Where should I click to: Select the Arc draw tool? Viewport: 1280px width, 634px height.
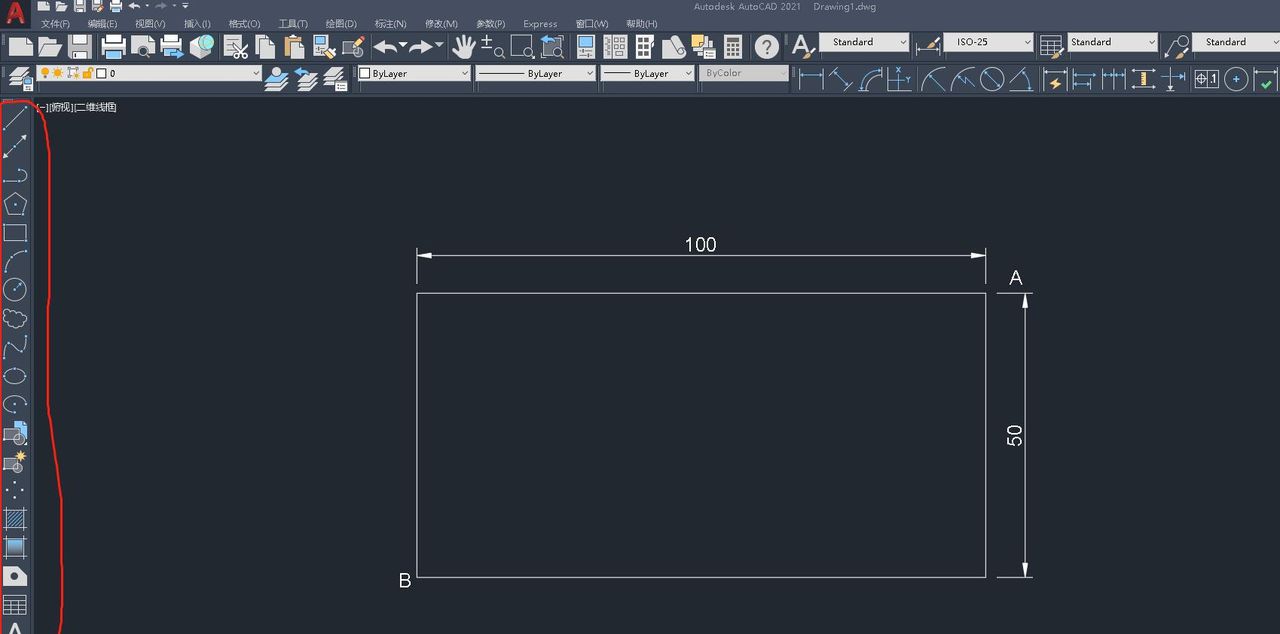[15, 262]
